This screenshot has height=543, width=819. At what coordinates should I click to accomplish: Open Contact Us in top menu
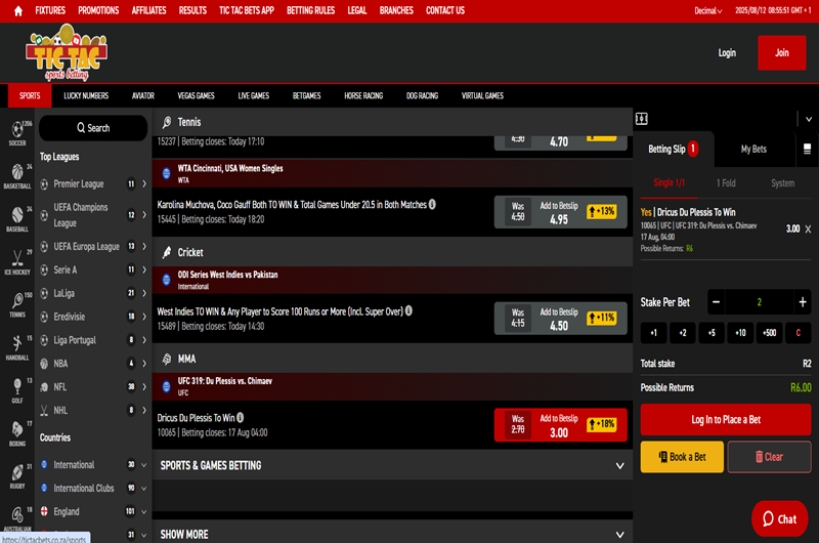(445, 10)
